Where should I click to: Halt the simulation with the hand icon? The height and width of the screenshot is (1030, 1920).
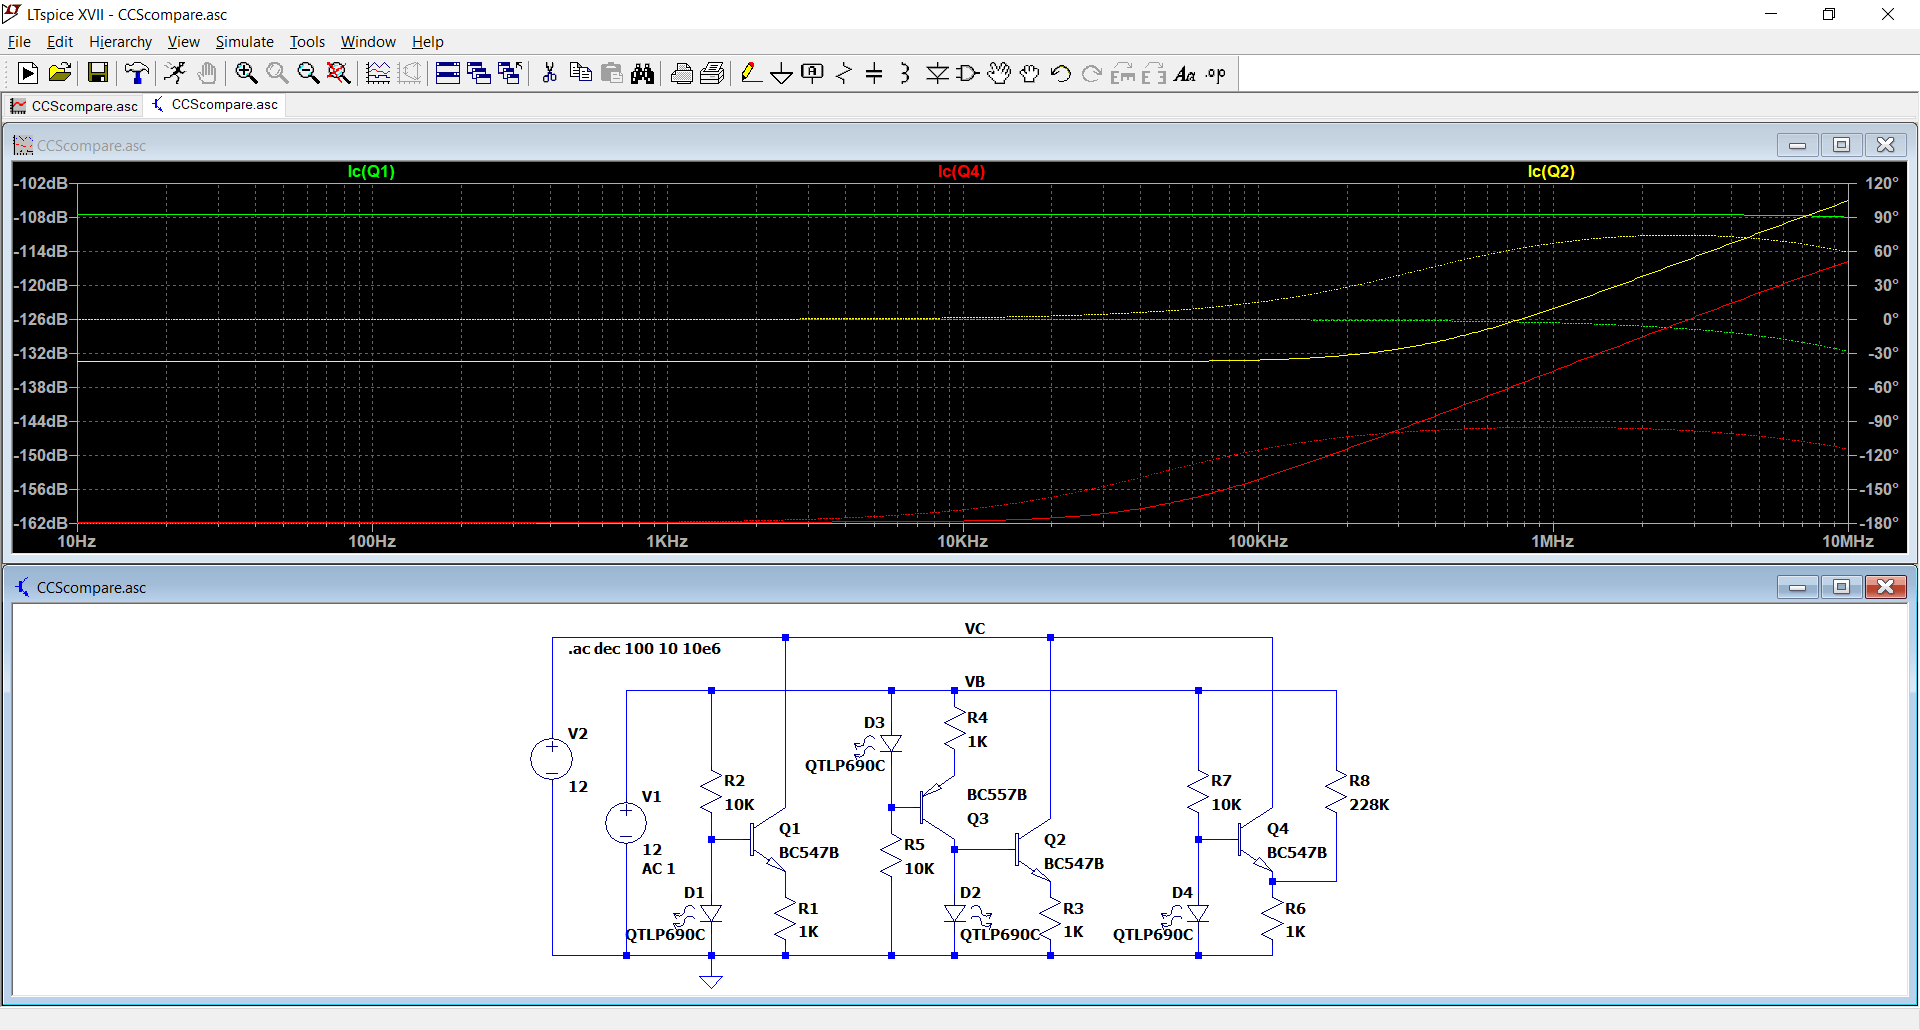pyautogui.click(x=207, y=73)
